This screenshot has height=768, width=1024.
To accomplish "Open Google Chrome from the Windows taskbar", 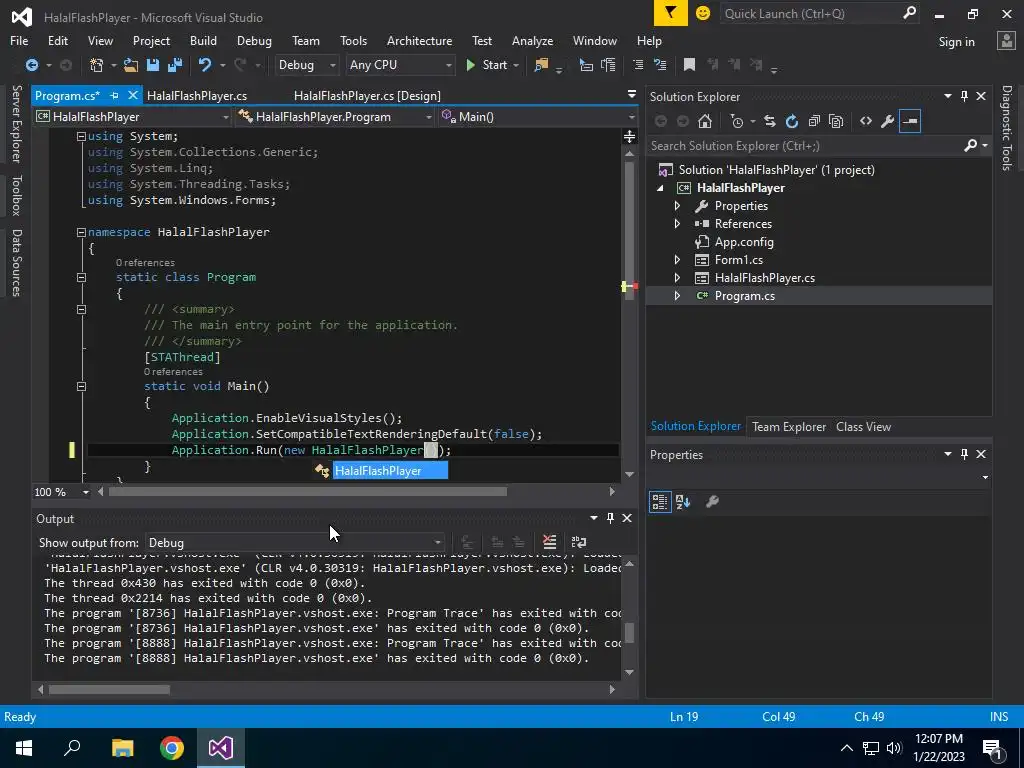I will point(172,748).
